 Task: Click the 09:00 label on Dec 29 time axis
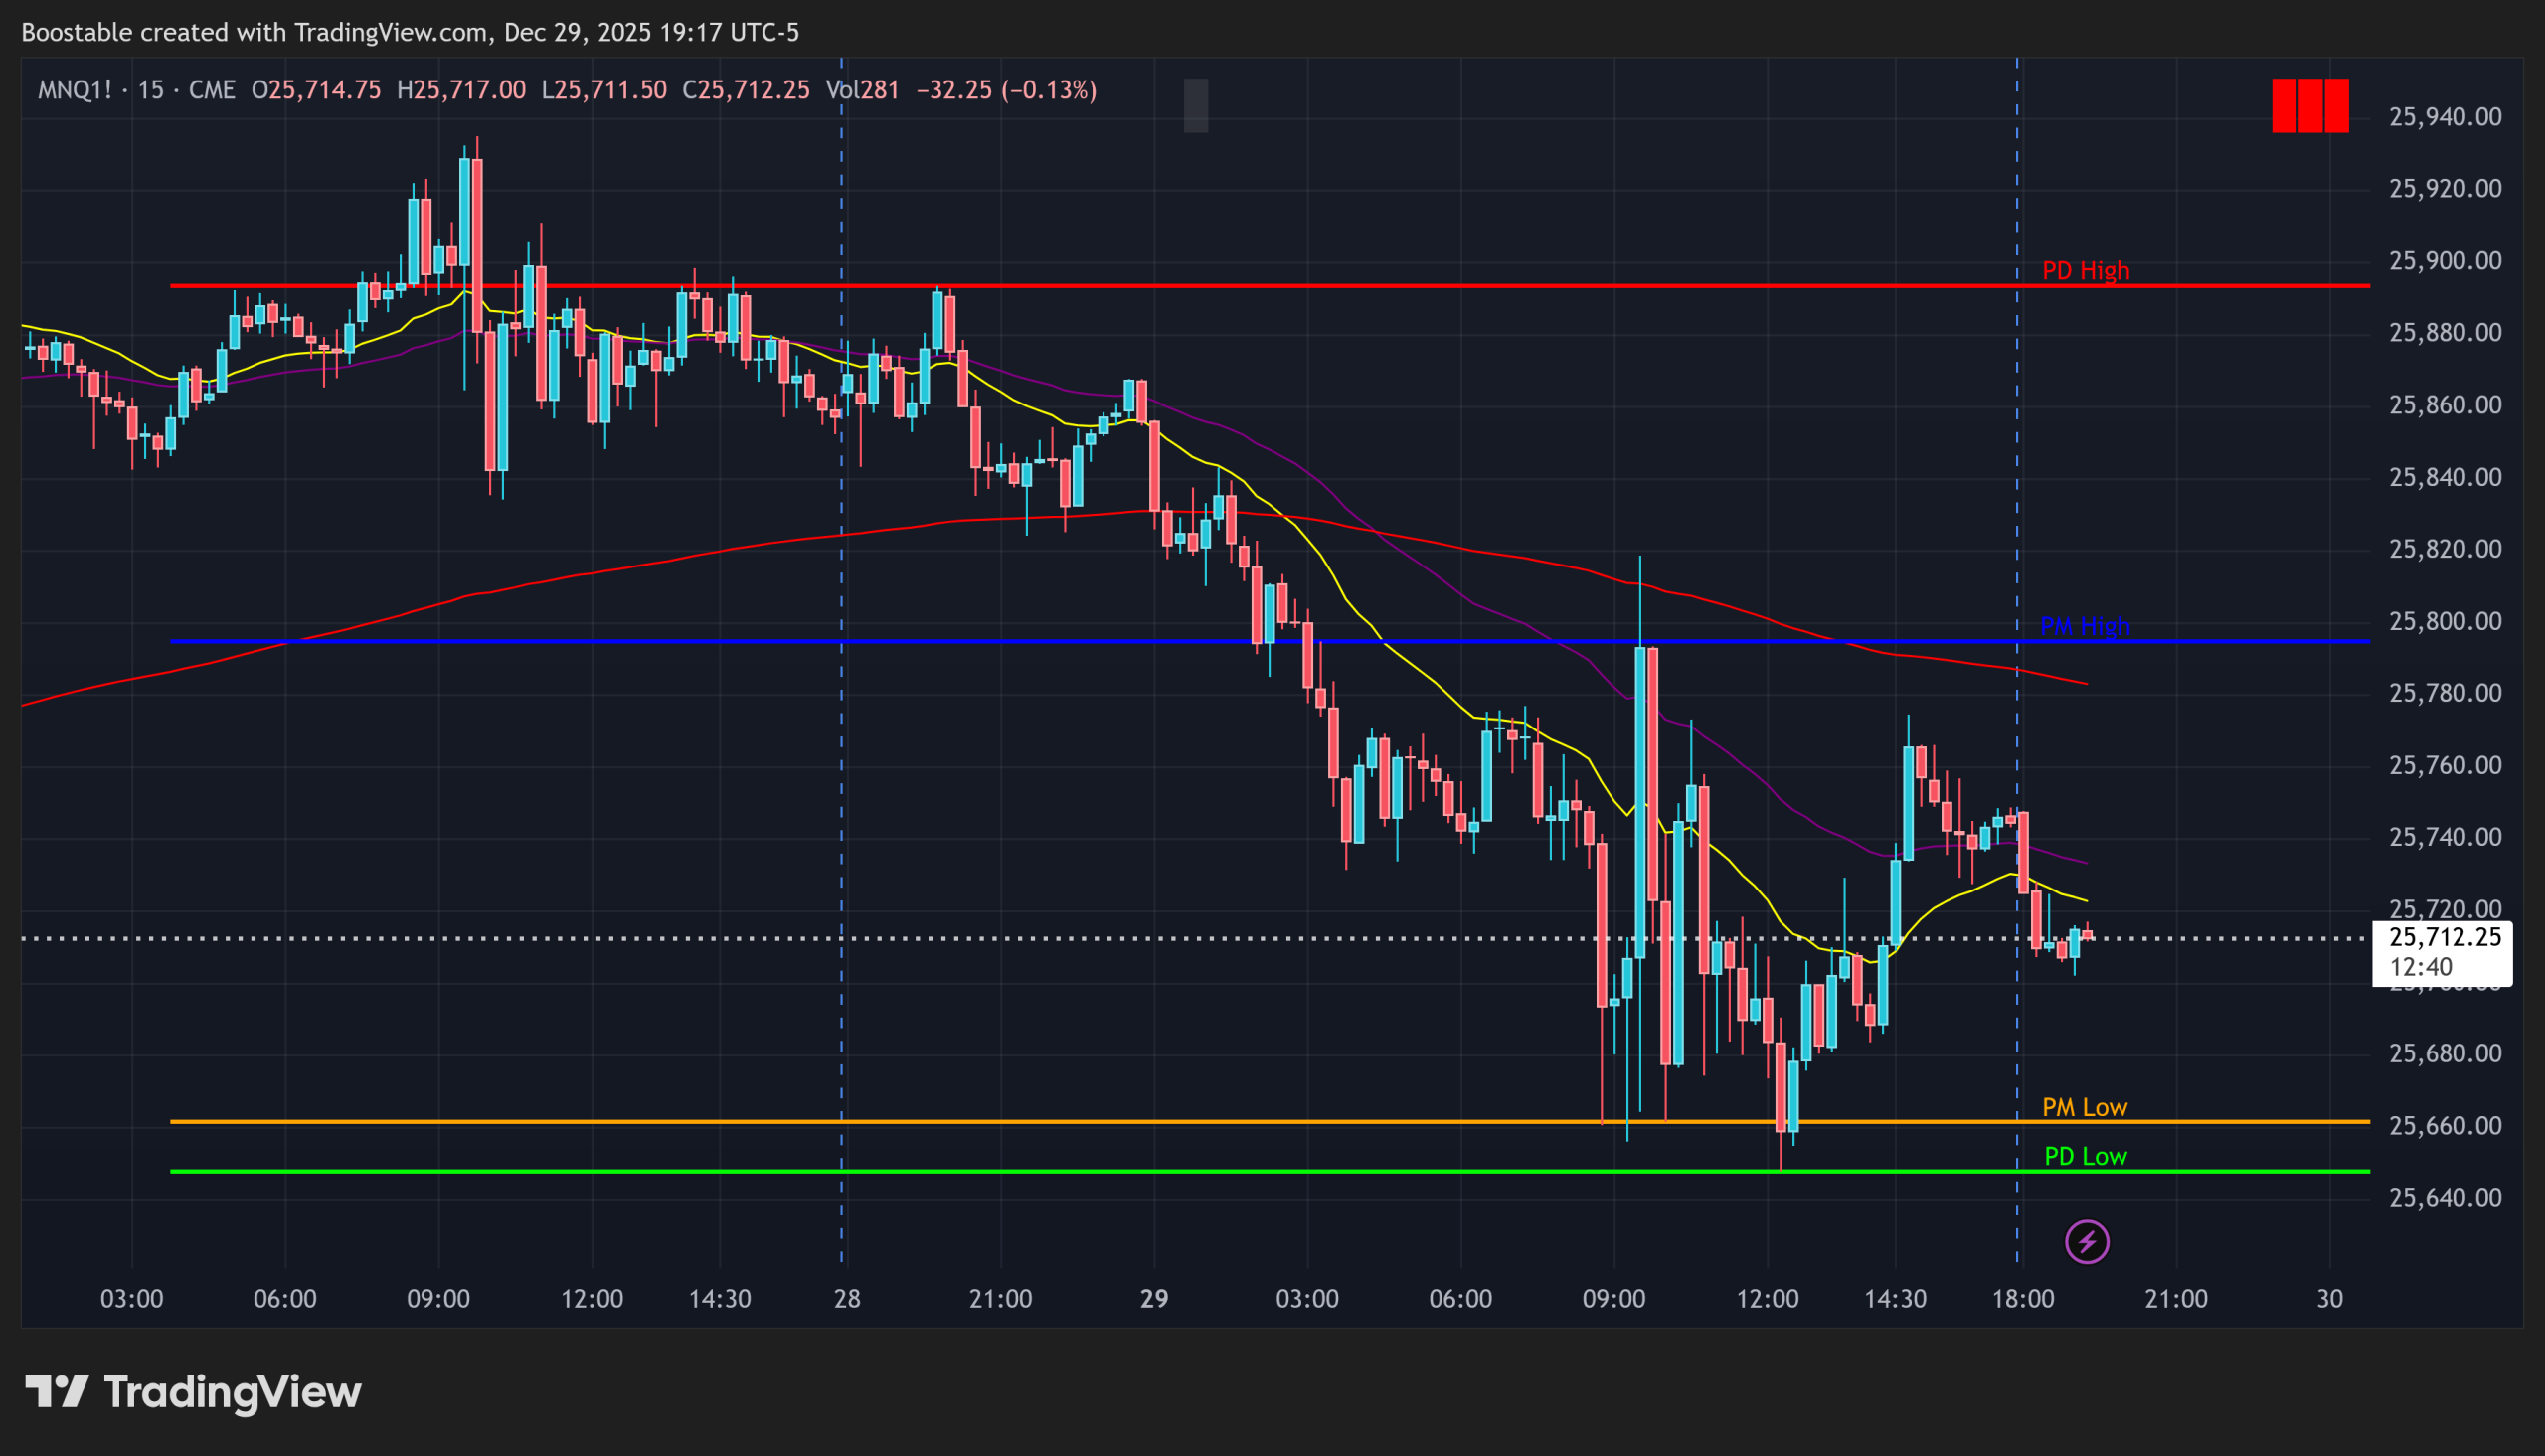[1613, 1299]
